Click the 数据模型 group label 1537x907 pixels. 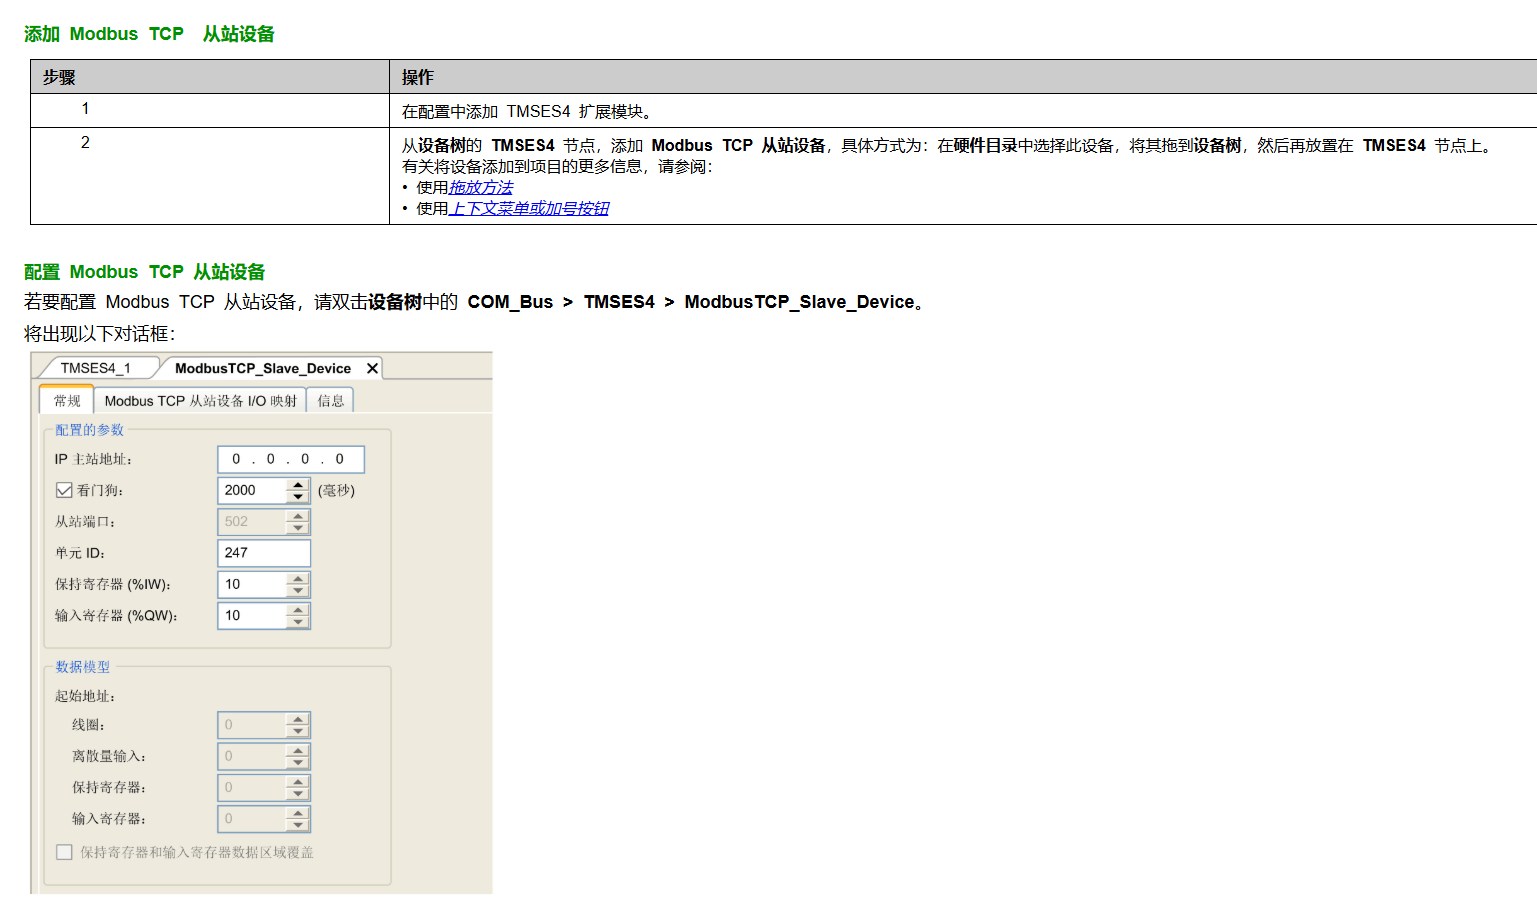click(82, 667)
